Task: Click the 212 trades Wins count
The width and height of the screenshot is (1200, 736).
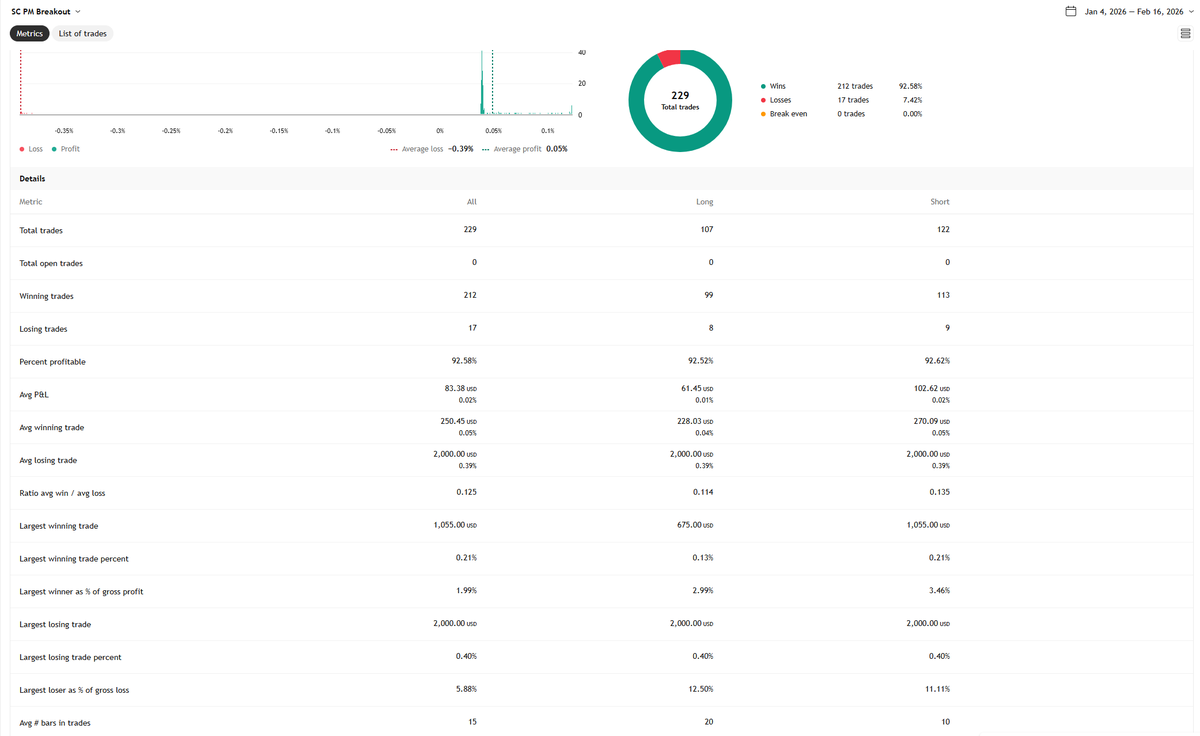Action: 855,86
